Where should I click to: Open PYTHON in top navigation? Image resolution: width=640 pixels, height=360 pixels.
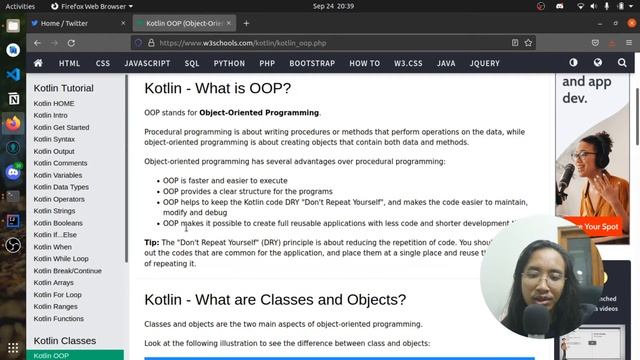coord(229,63)
